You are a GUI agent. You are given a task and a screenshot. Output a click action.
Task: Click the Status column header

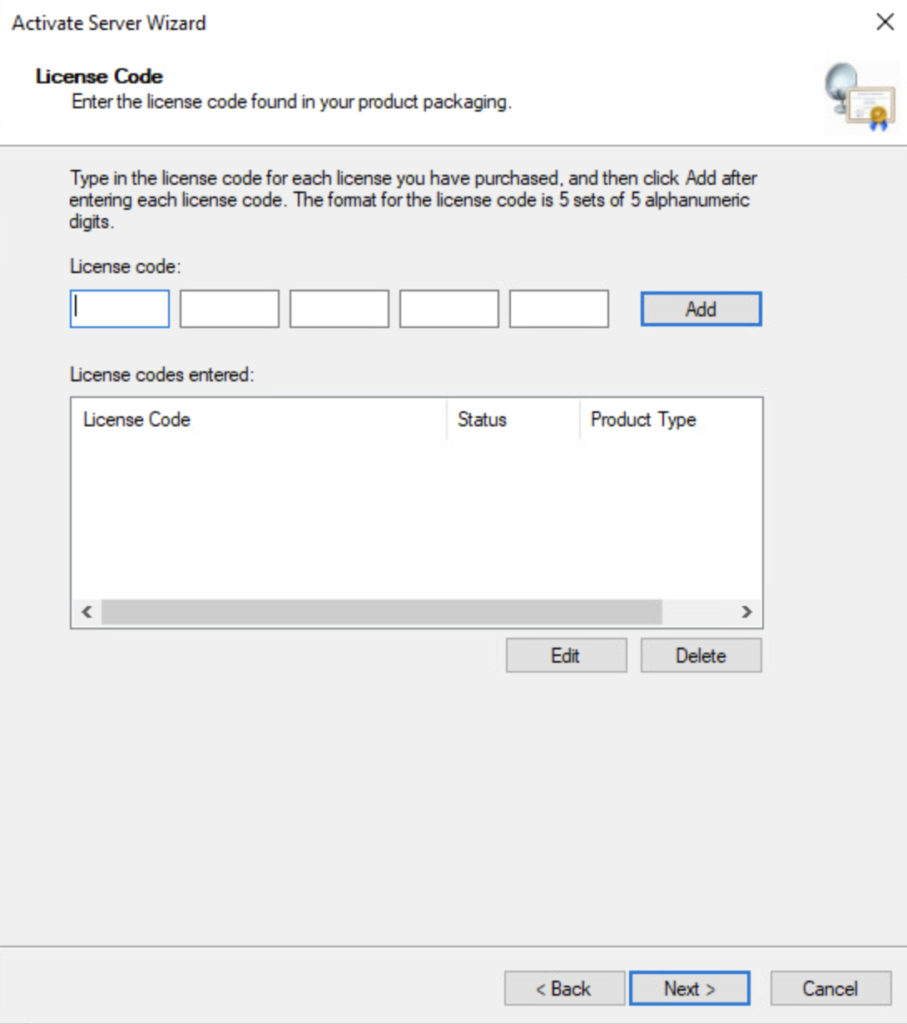coord(512,420)
